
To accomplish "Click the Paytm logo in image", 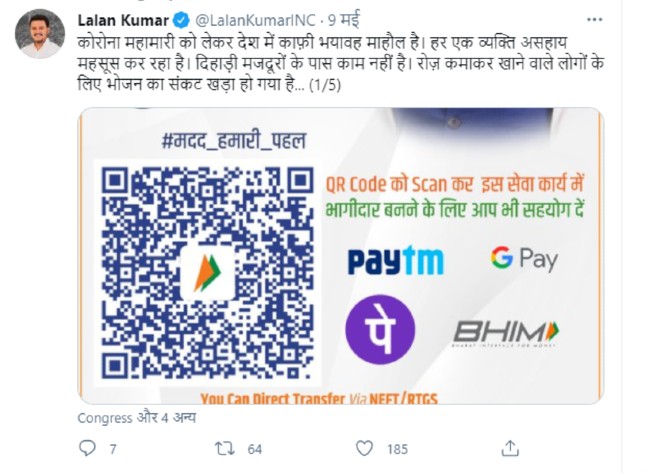I will [395, 260].
